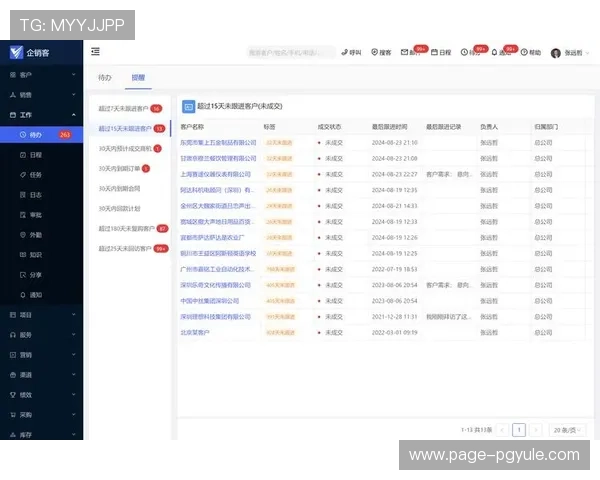600x480 pixels.
Task: Open customer 深圳理想科技集团有限公司
Action: pyautogui.click(x=215, y=317)
